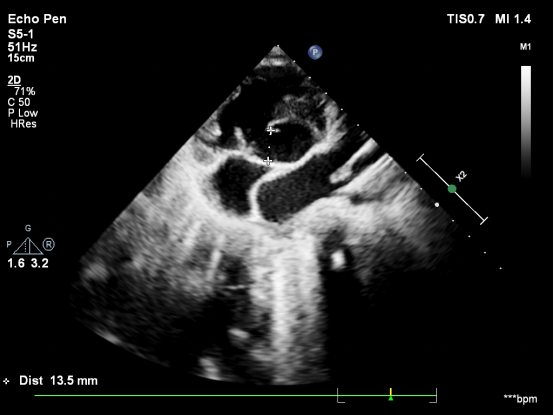Click the yellow marker on ECG strip
The width and height of the screenshot is (554, 415).
[391, 392]
